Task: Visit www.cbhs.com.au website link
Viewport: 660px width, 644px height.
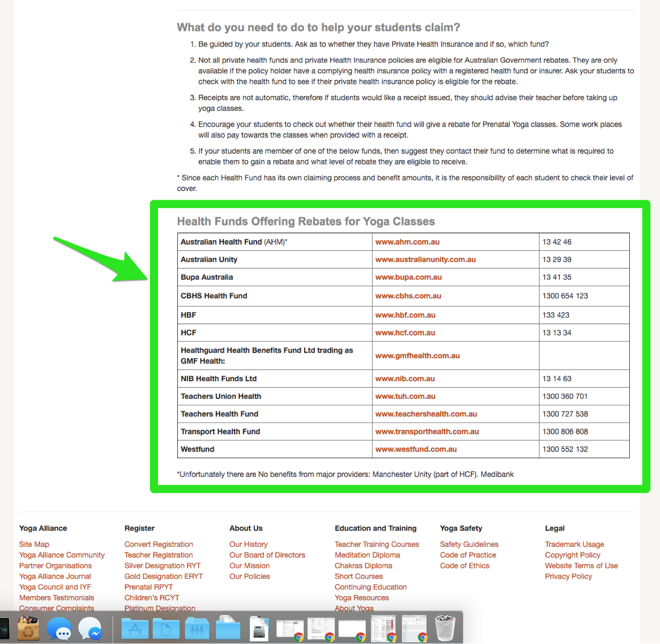Action: (x=408, y=296)
